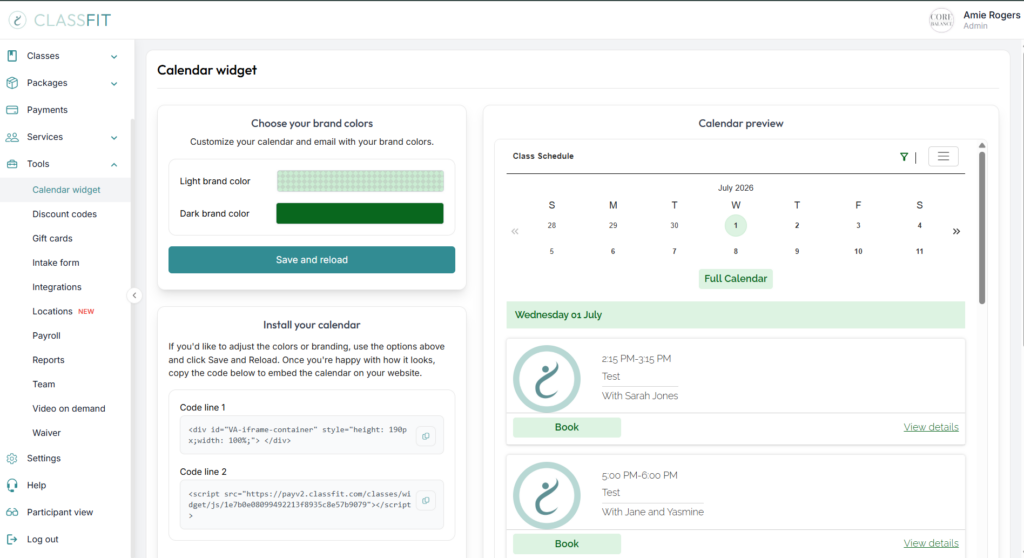Click the With Sarah Jones text
1024x558 pixels.
point(640,396)
